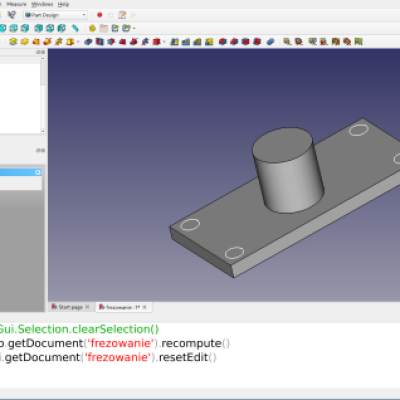
Task: Open the macro editor notepad icon
Action: pos(122,15)
